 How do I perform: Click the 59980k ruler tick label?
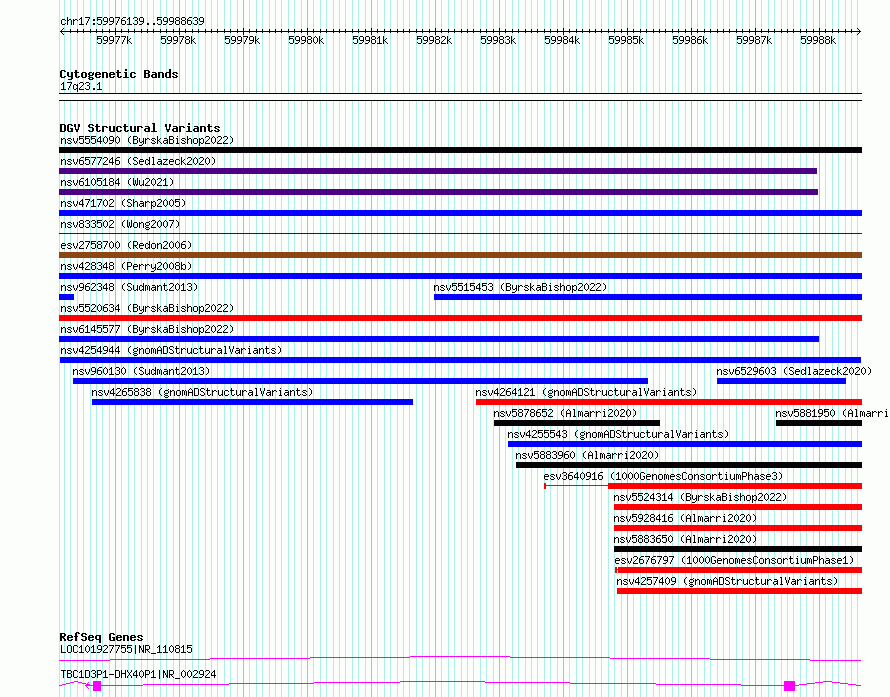[x=306, y=40]
